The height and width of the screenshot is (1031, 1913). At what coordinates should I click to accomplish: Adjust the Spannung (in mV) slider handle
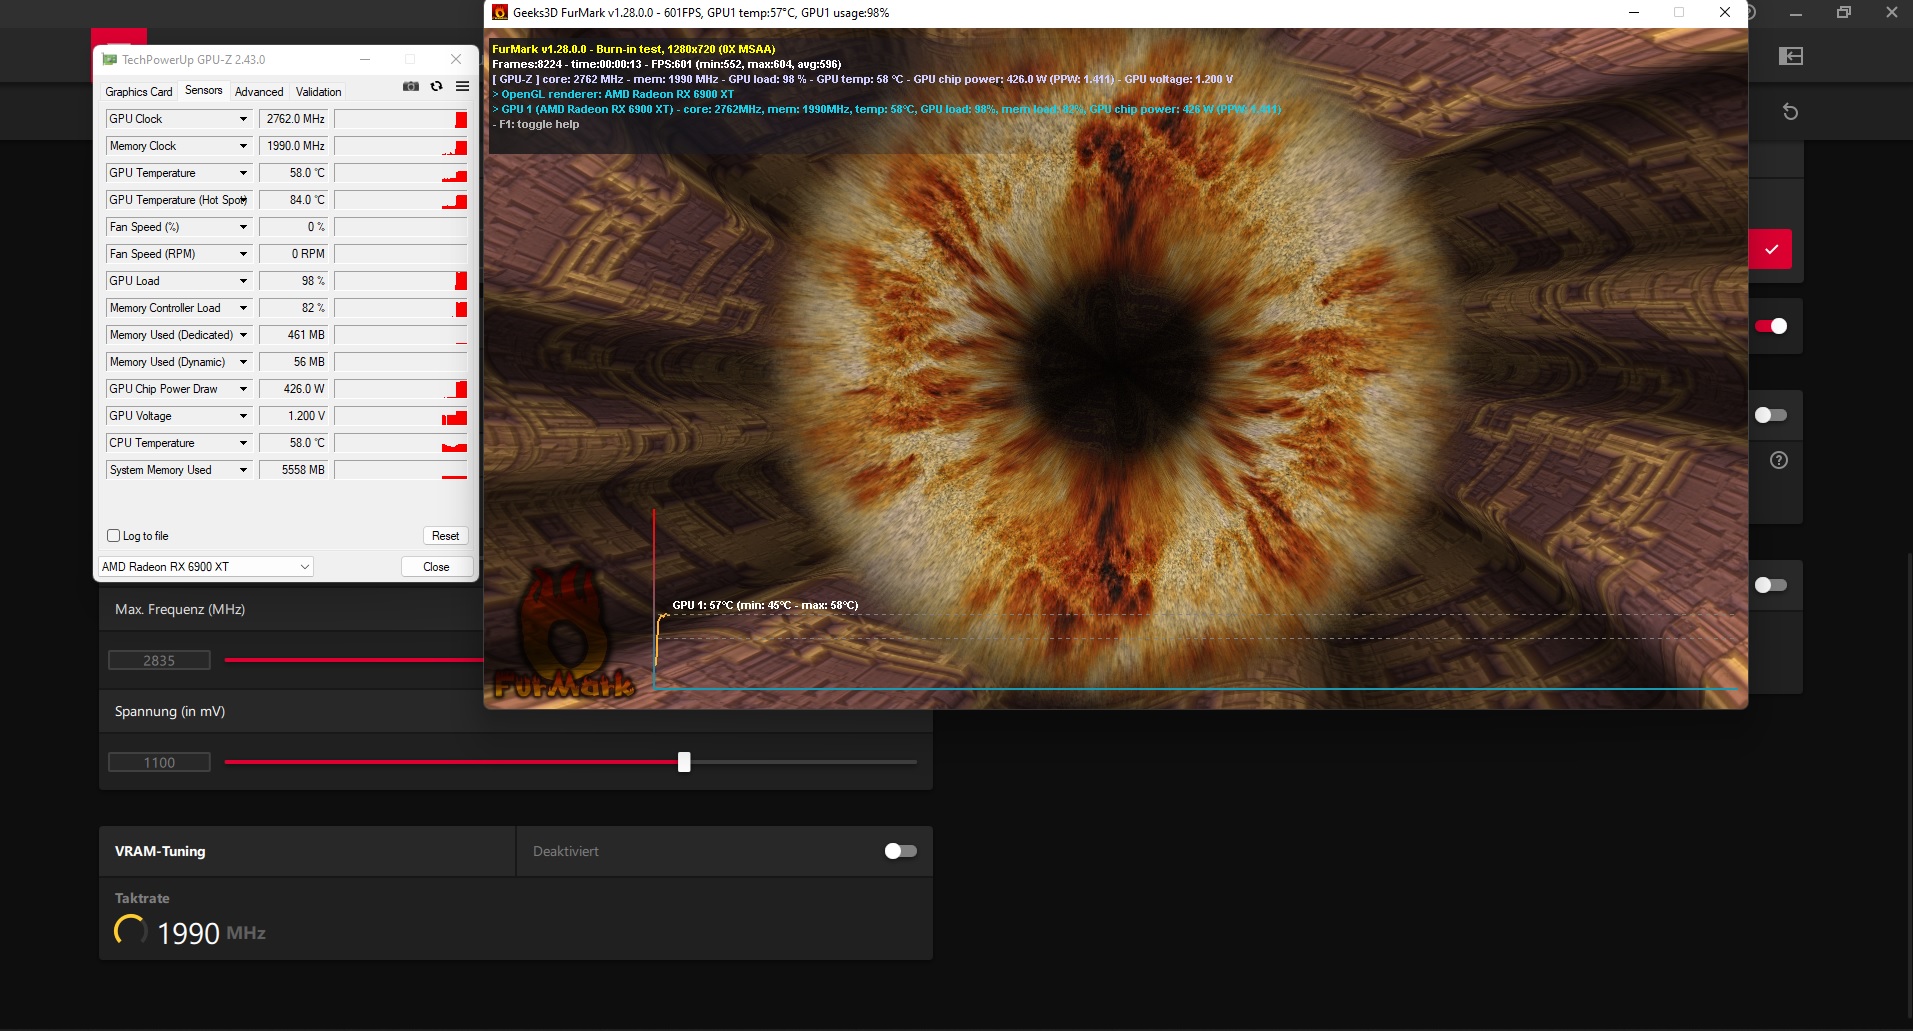[684, 762]
